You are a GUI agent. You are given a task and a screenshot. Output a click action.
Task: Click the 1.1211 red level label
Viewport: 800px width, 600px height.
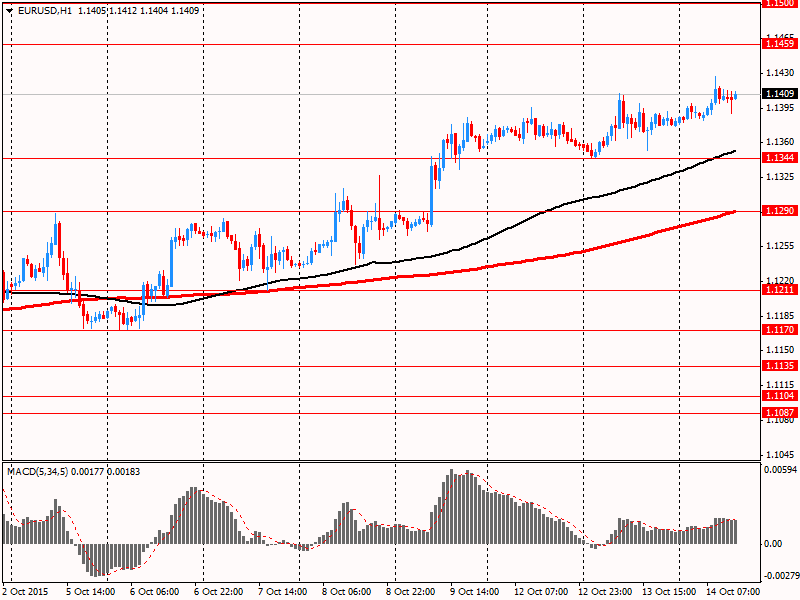pos(780,290)
